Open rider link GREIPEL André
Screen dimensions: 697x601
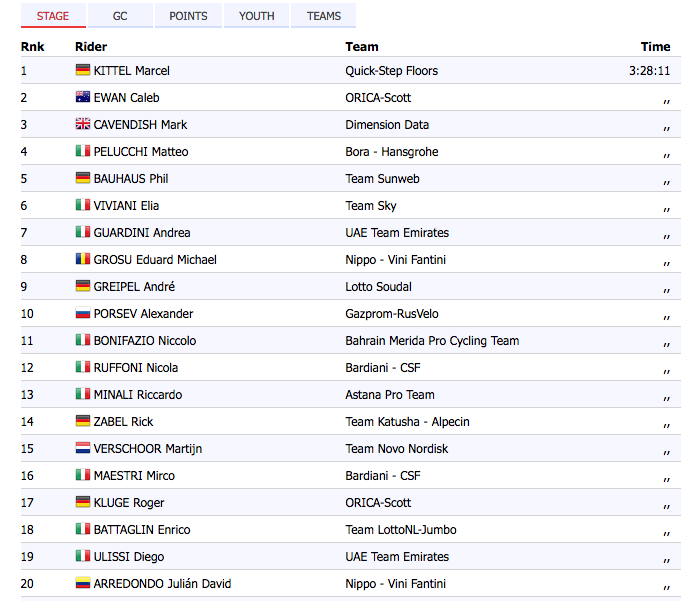pyautogui.click(x=134, y=287)
